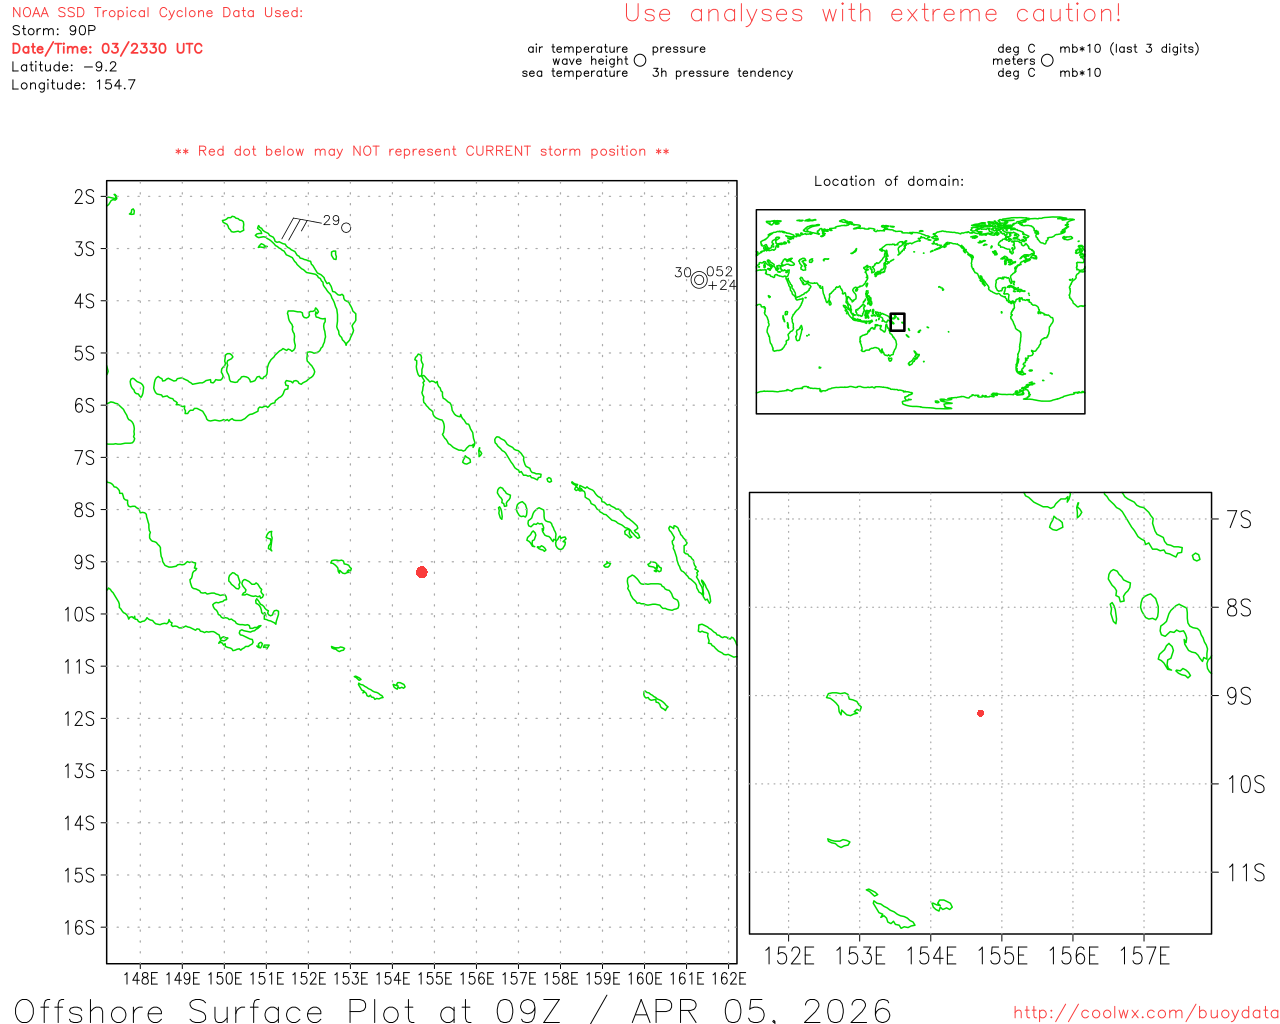Click the units legend circle beside "meters"

point(1047,61)
